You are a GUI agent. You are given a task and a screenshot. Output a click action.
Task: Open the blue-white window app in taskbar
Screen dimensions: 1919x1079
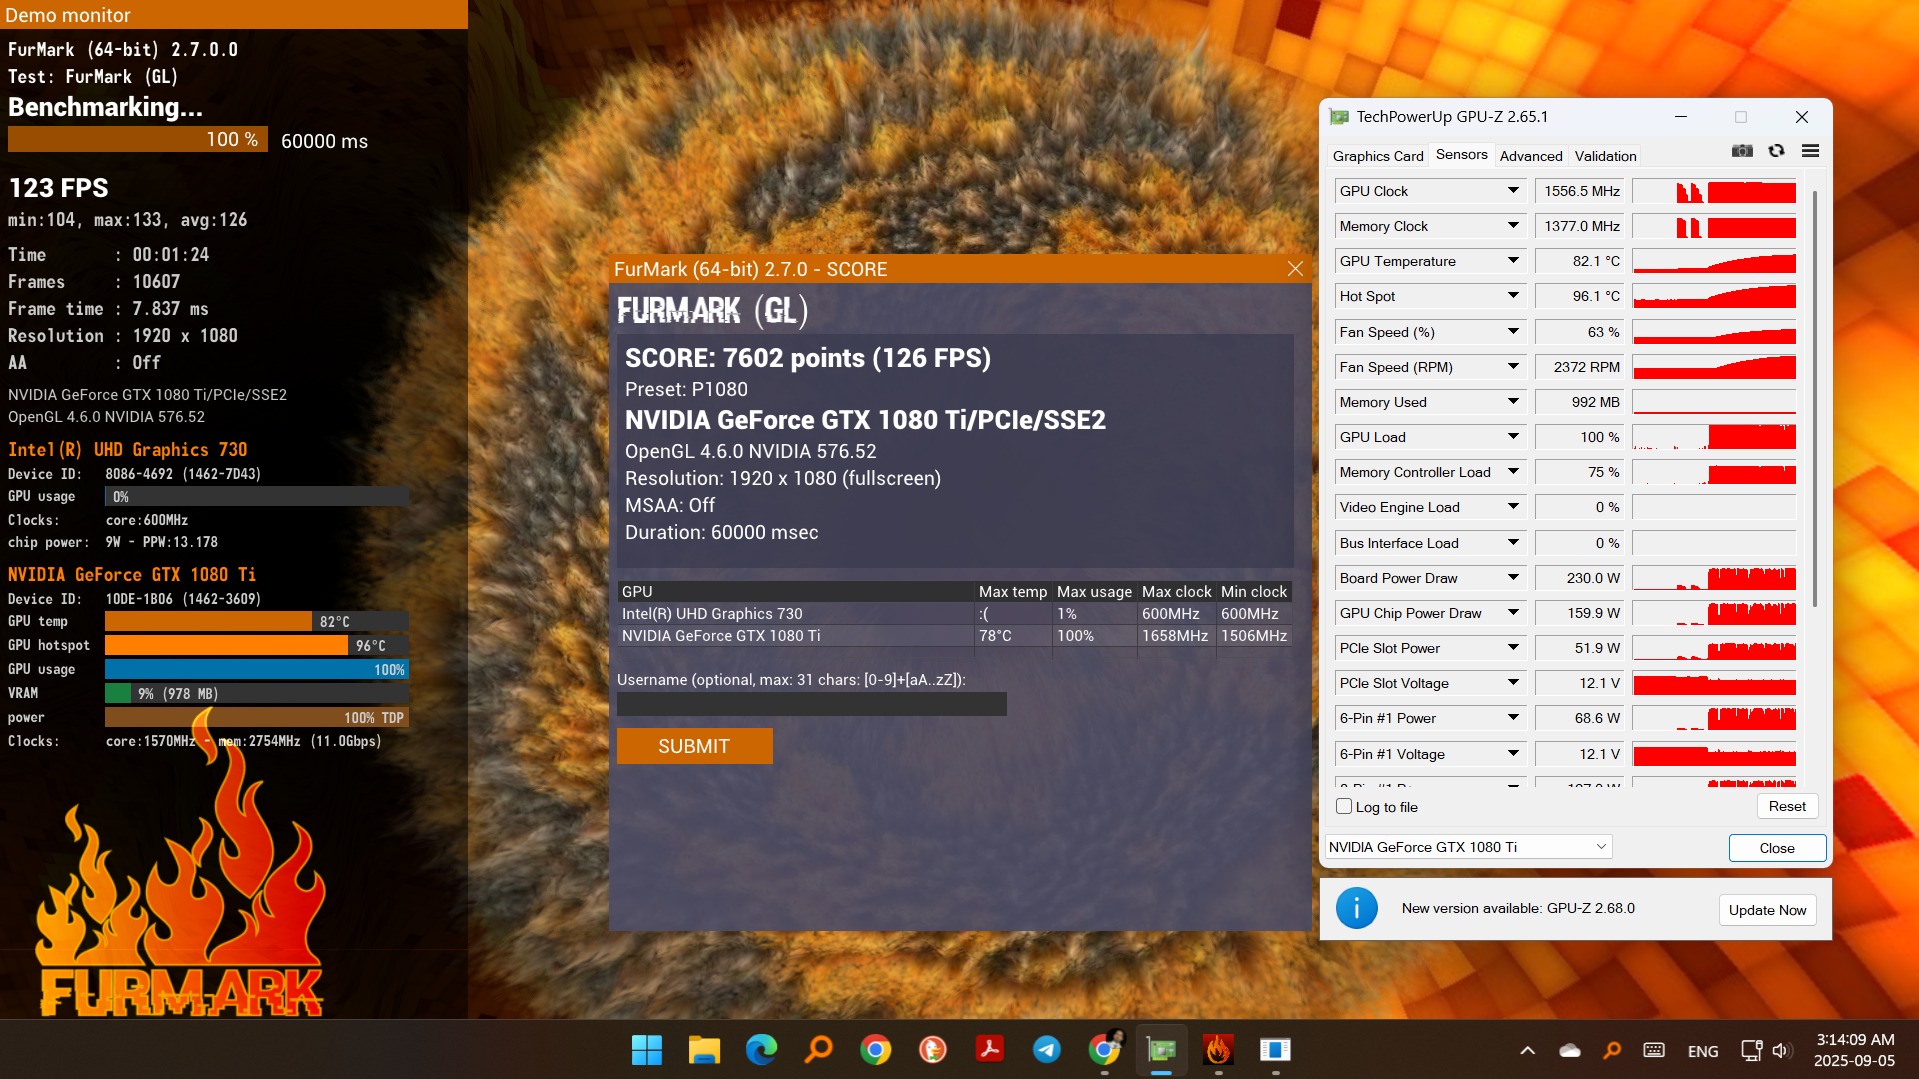(x=1275, y=1050)
